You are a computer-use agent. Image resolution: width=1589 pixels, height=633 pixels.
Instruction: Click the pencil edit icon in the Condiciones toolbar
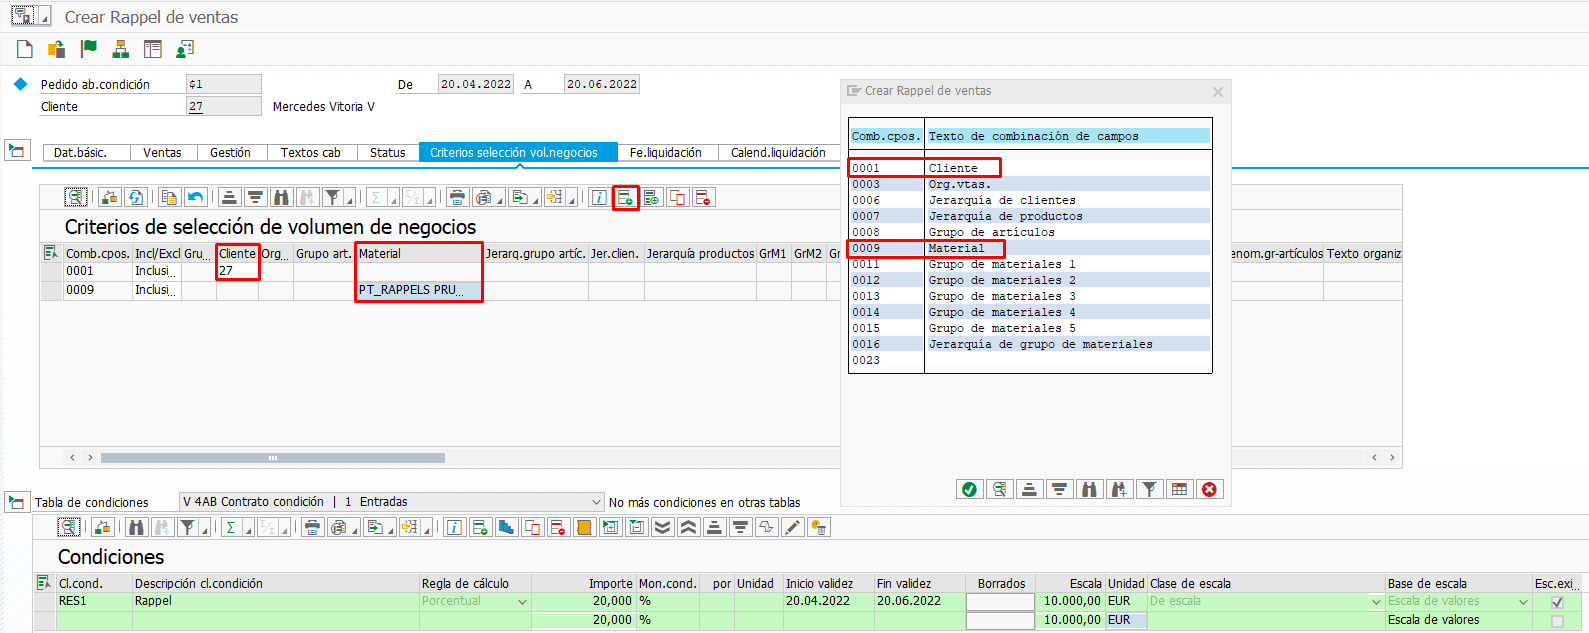point(793,527)
